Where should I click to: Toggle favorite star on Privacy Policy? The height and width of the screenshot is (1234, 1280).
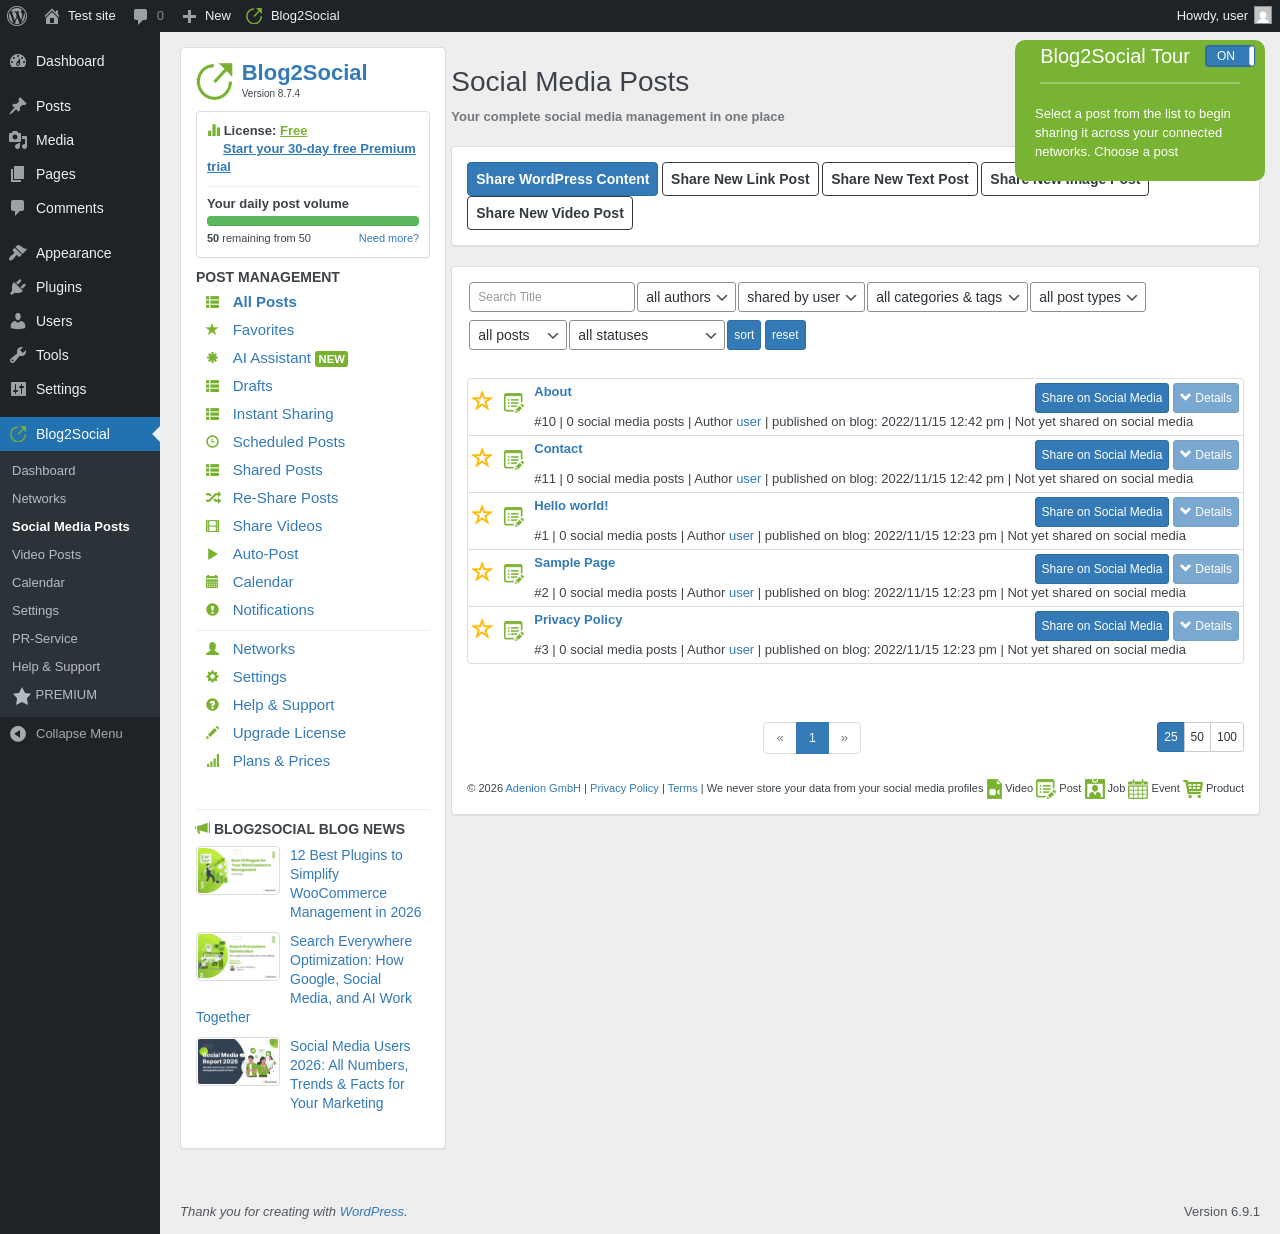(x=482, y=629)
